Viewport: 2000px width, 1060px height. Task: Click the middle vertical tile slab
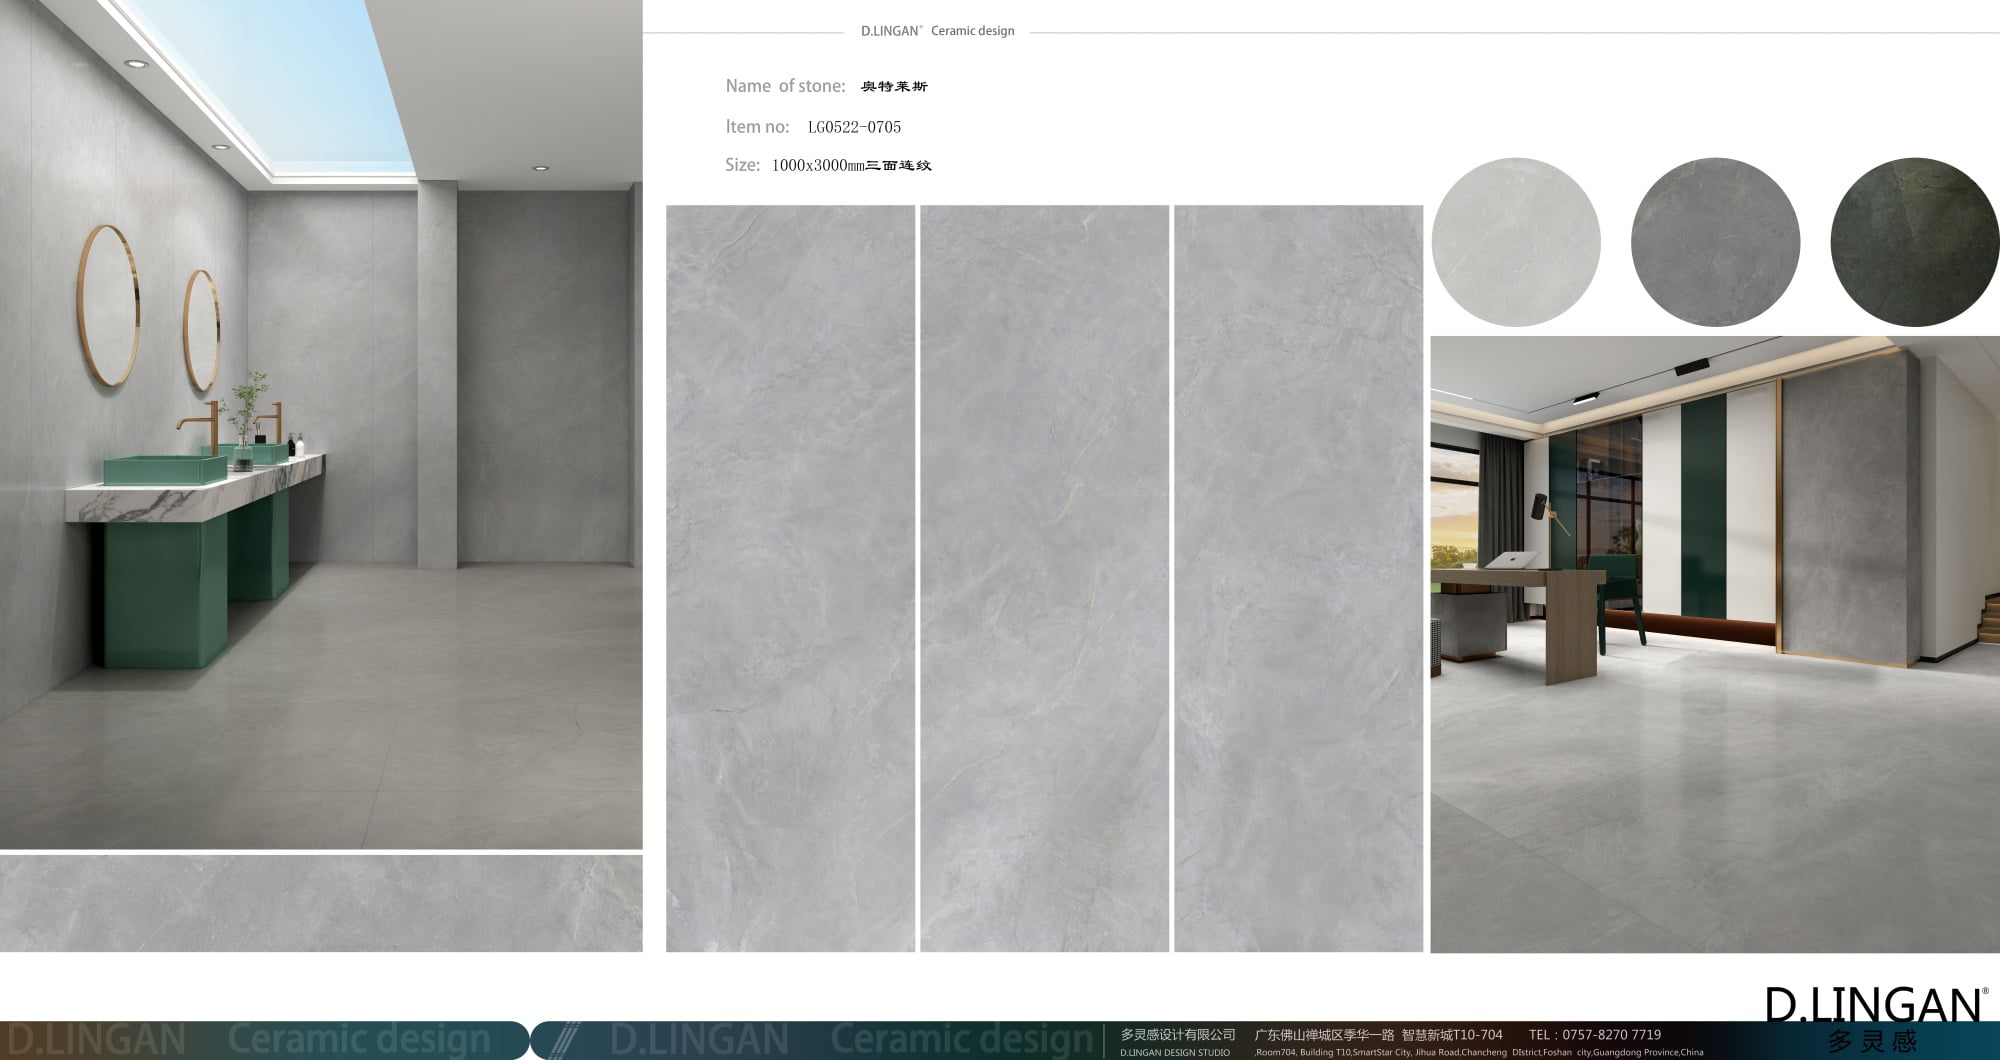point(1044,578)
